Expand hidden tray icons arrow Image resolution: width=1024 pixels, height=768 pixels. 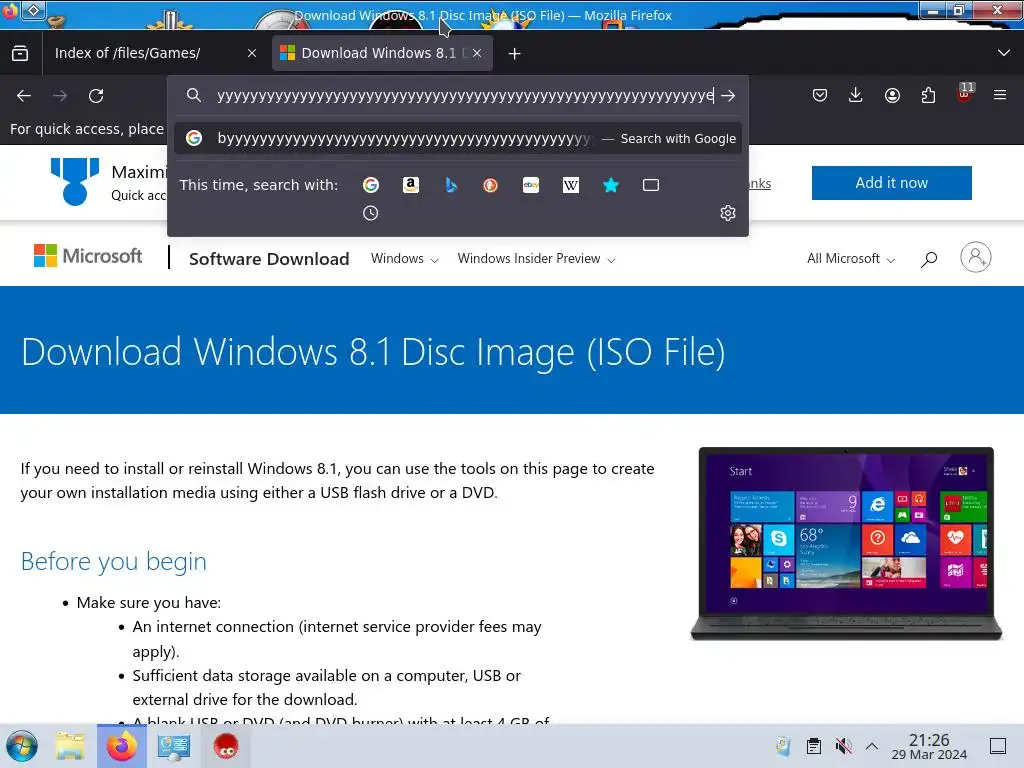pyautogui.click(x=872, y=746)
